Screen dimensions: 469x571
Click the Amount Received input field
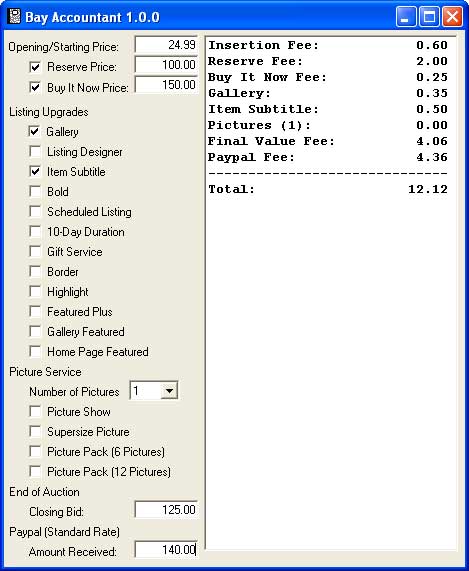(x=166, y=549)
